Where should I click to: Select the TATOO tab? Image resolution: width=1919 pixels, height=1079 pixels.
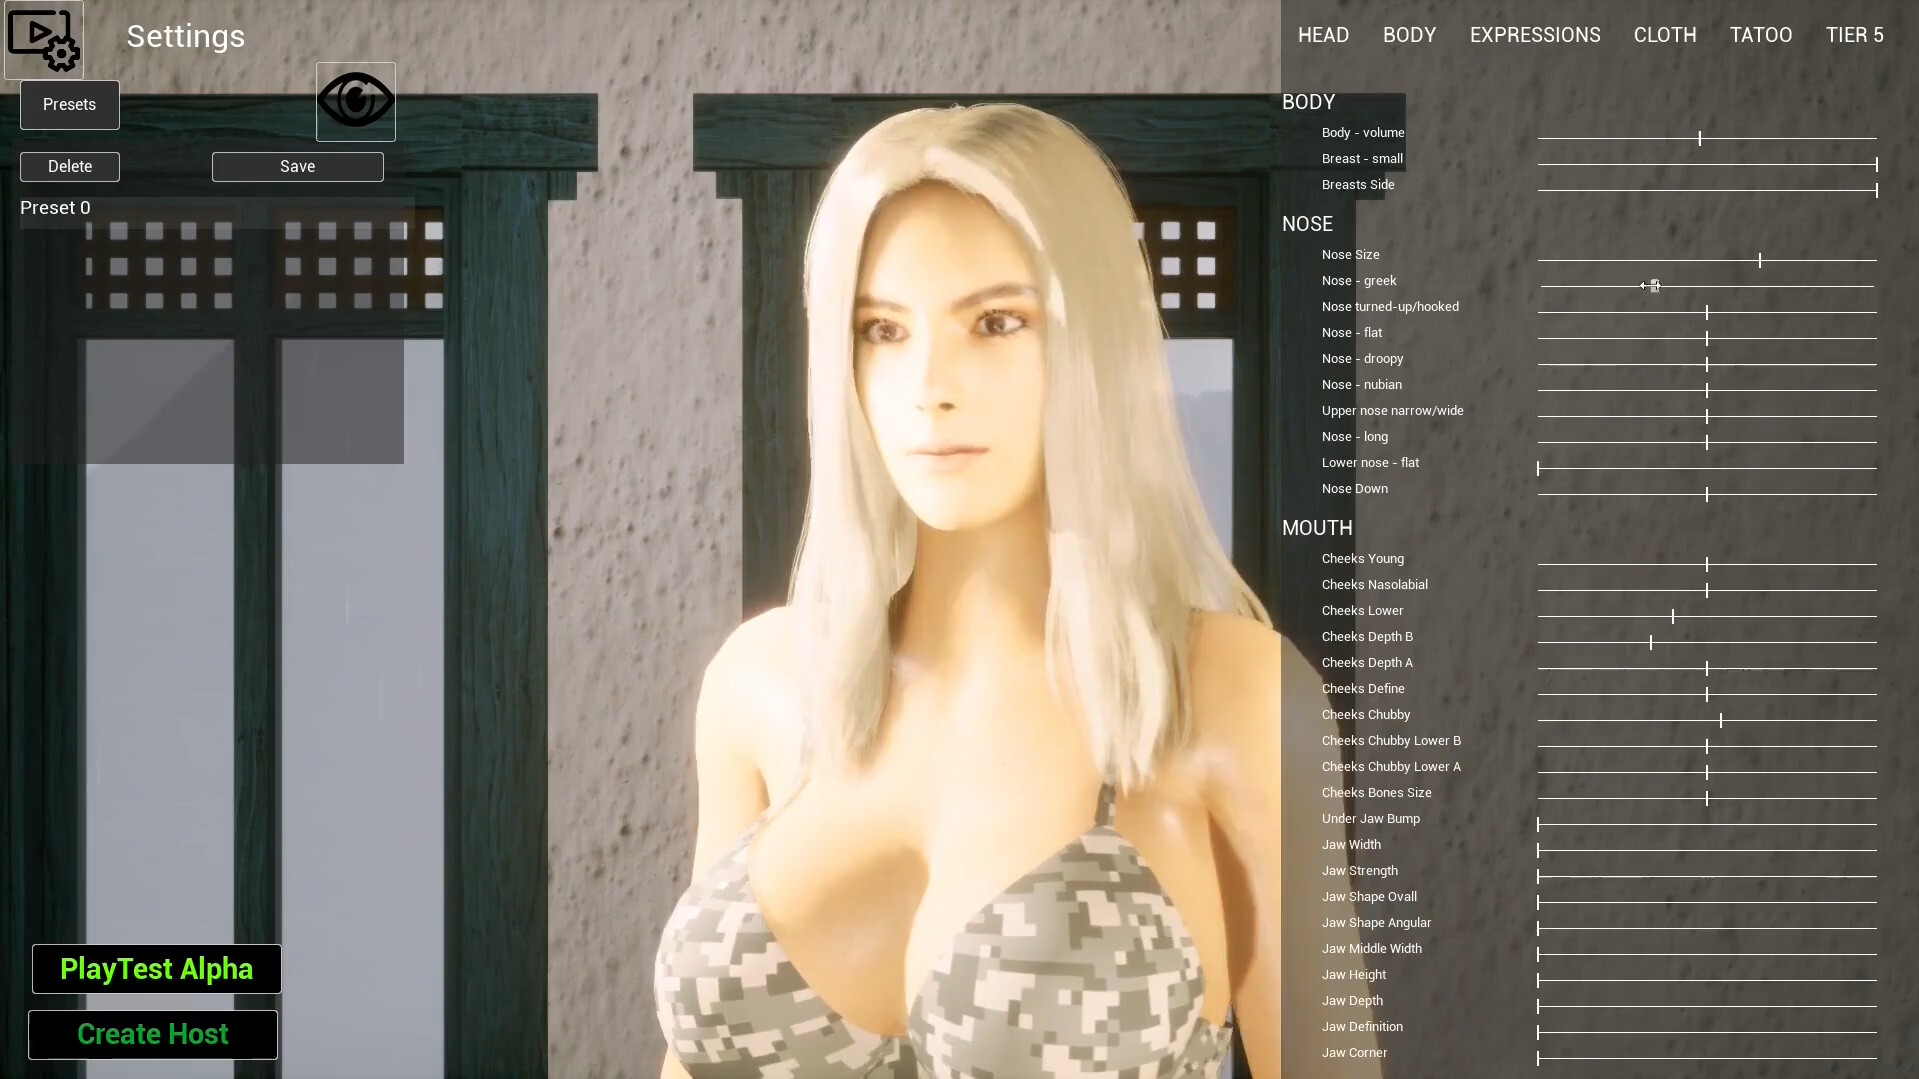[1760, 34]
